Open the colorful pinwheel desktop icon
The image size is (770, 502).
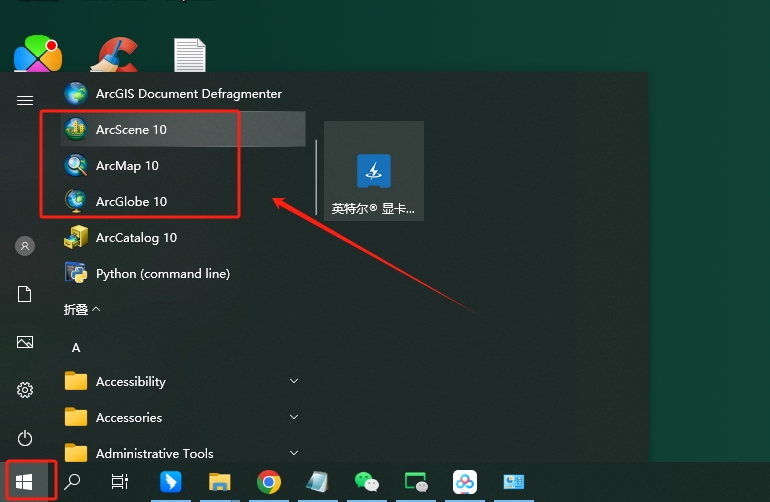coord(38,54)
